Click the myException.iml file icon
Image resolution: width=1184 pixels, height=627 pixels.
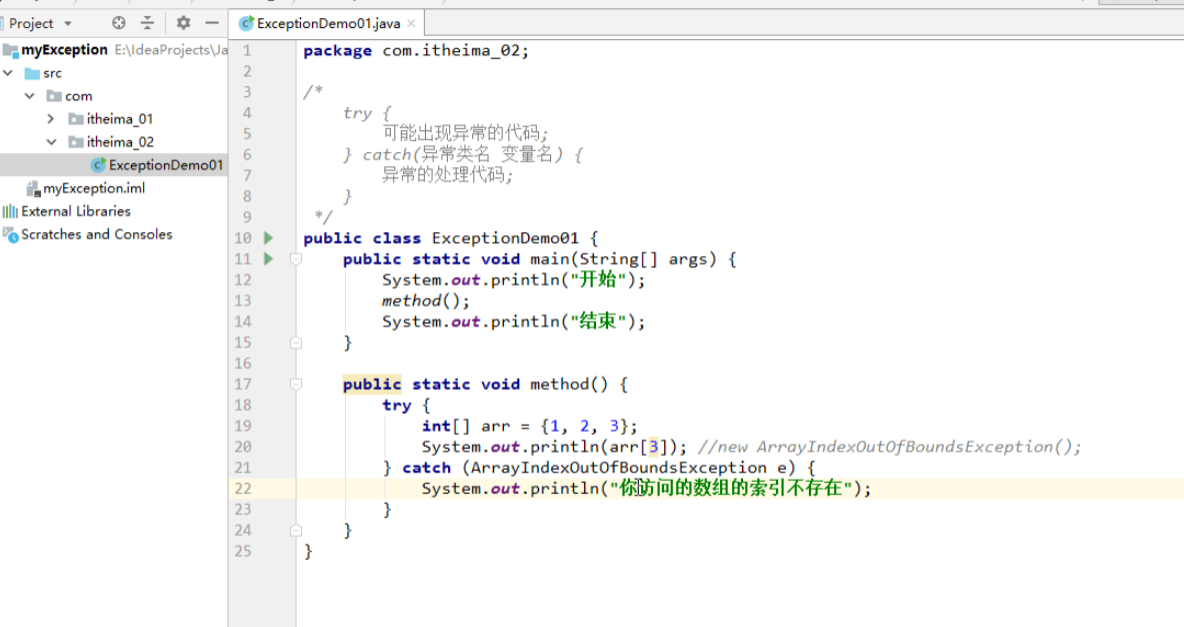tap(33, 188)
